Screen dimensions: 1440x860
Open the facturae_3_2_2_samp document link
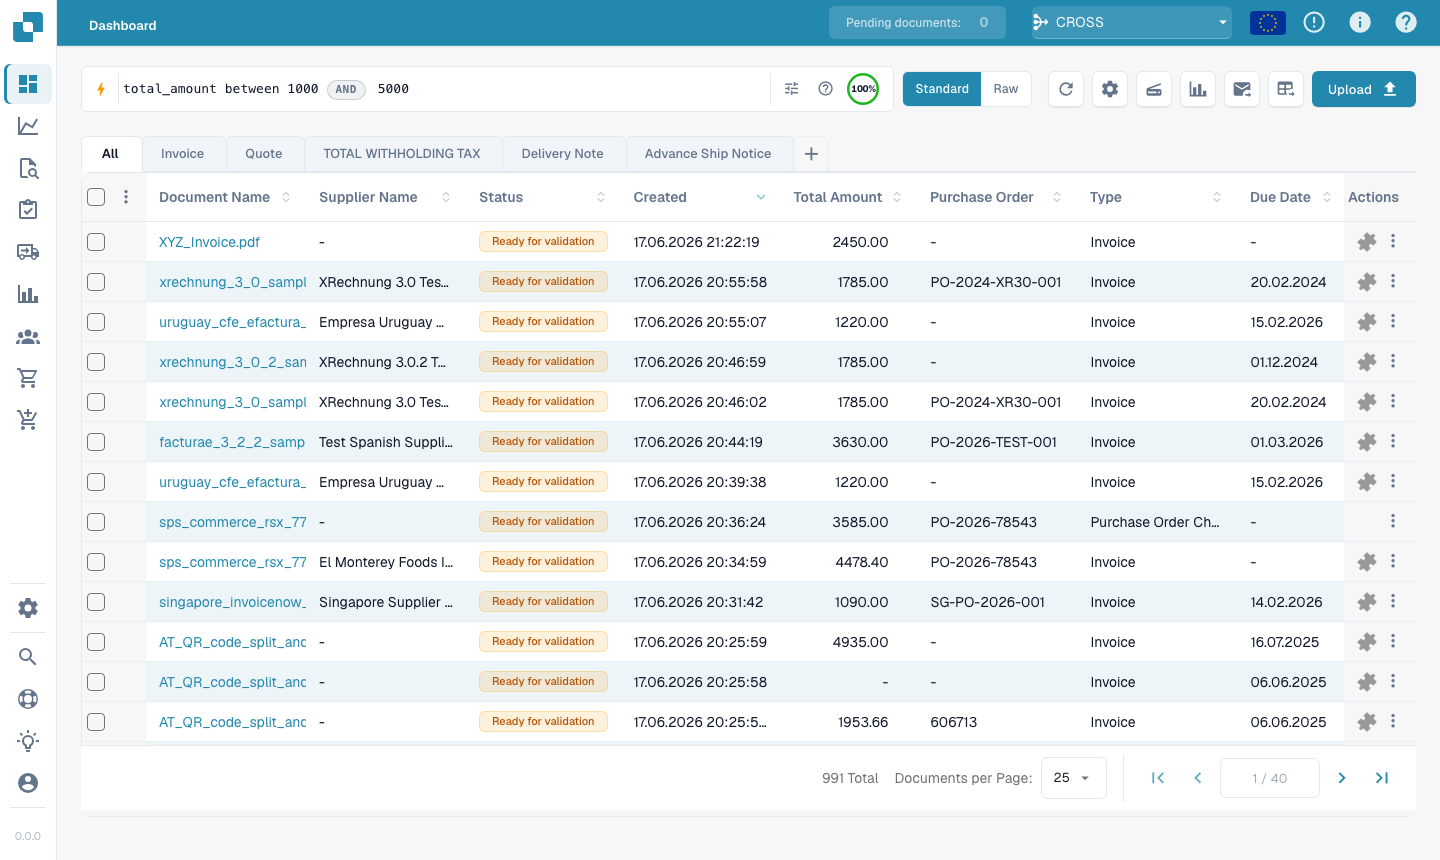pos(232,442)
